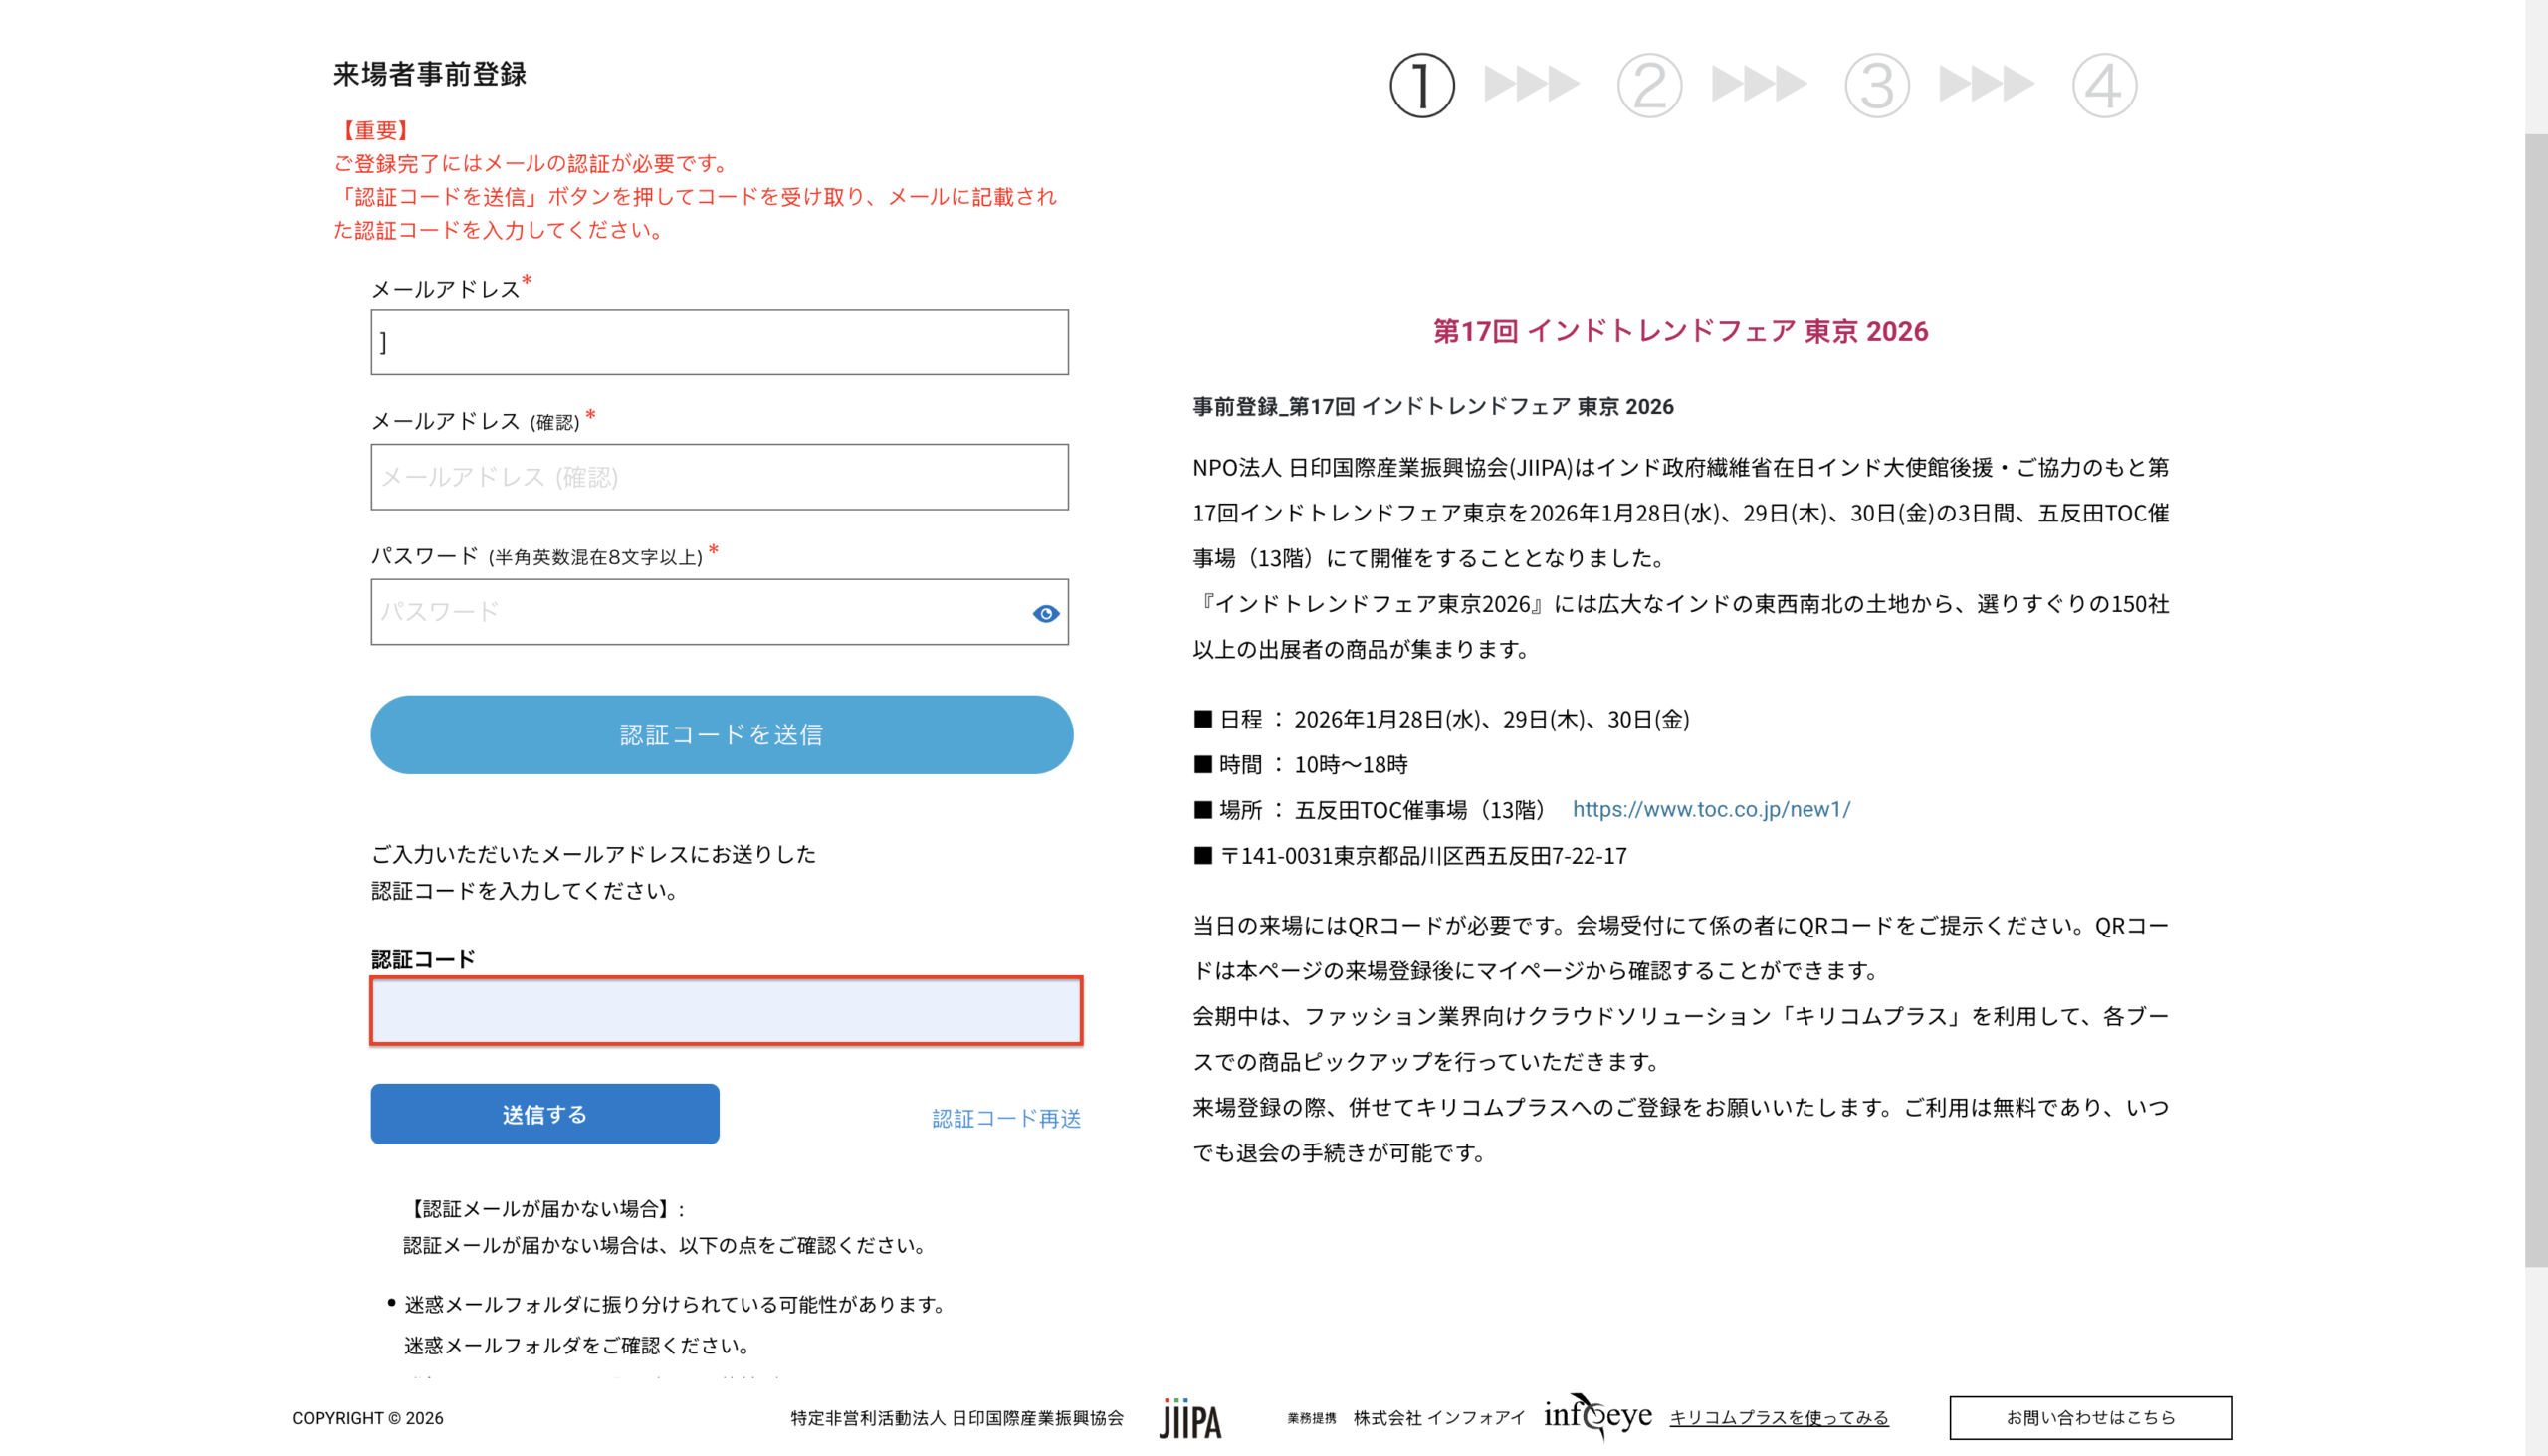Click the JIIPA logo in footer
2548x1456 pixels.
[1190, 1418]
